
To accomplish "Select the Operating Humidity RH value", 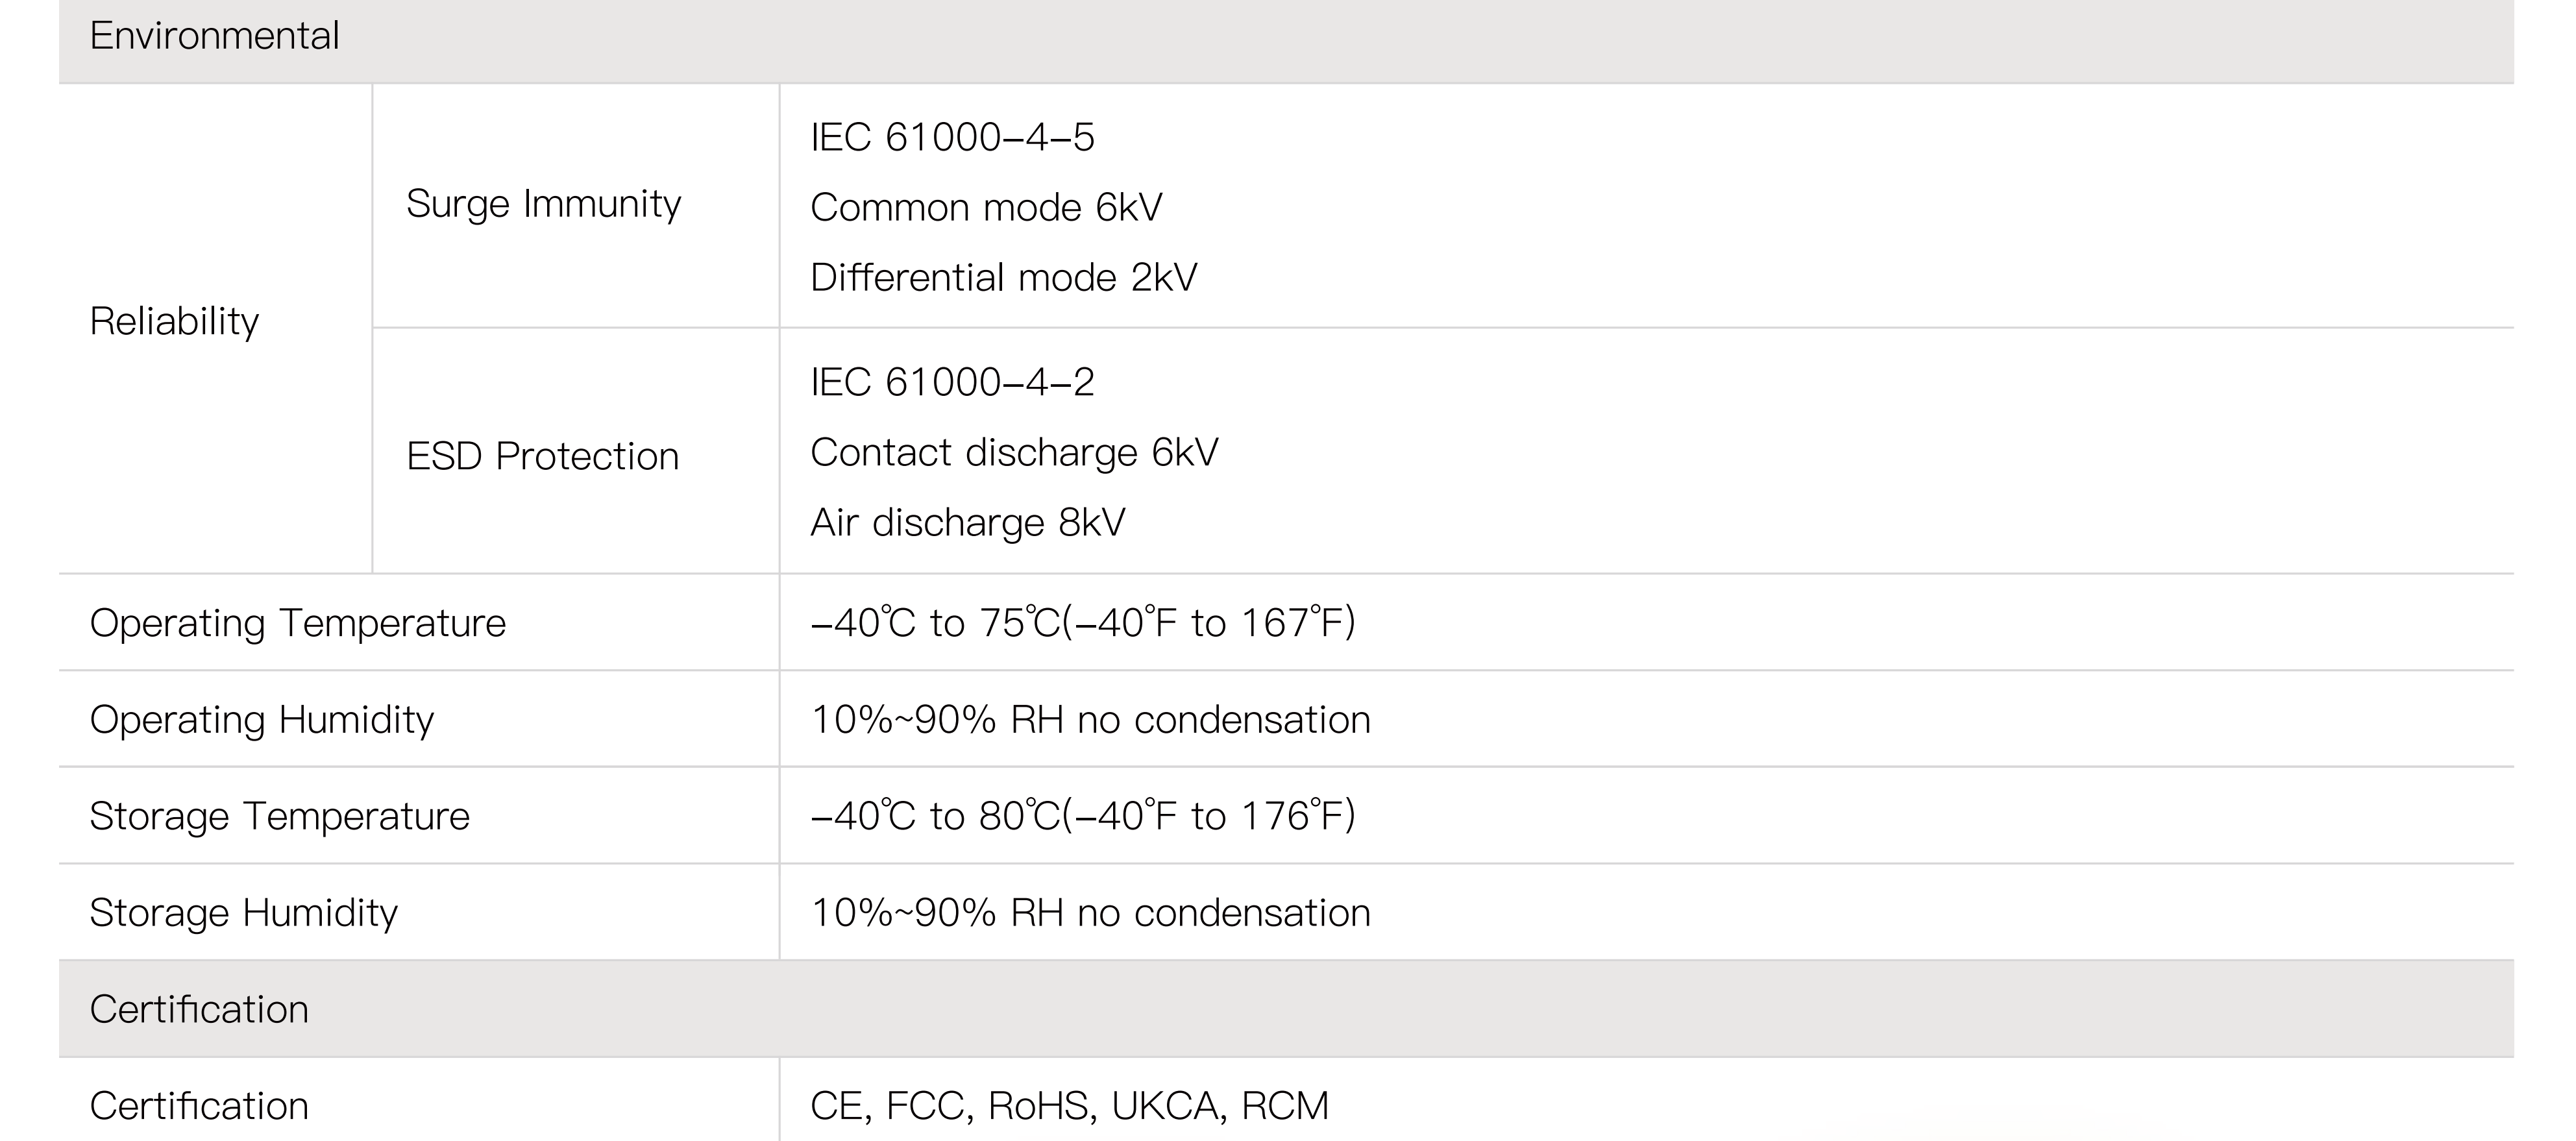I will (x=1090, y=720).
